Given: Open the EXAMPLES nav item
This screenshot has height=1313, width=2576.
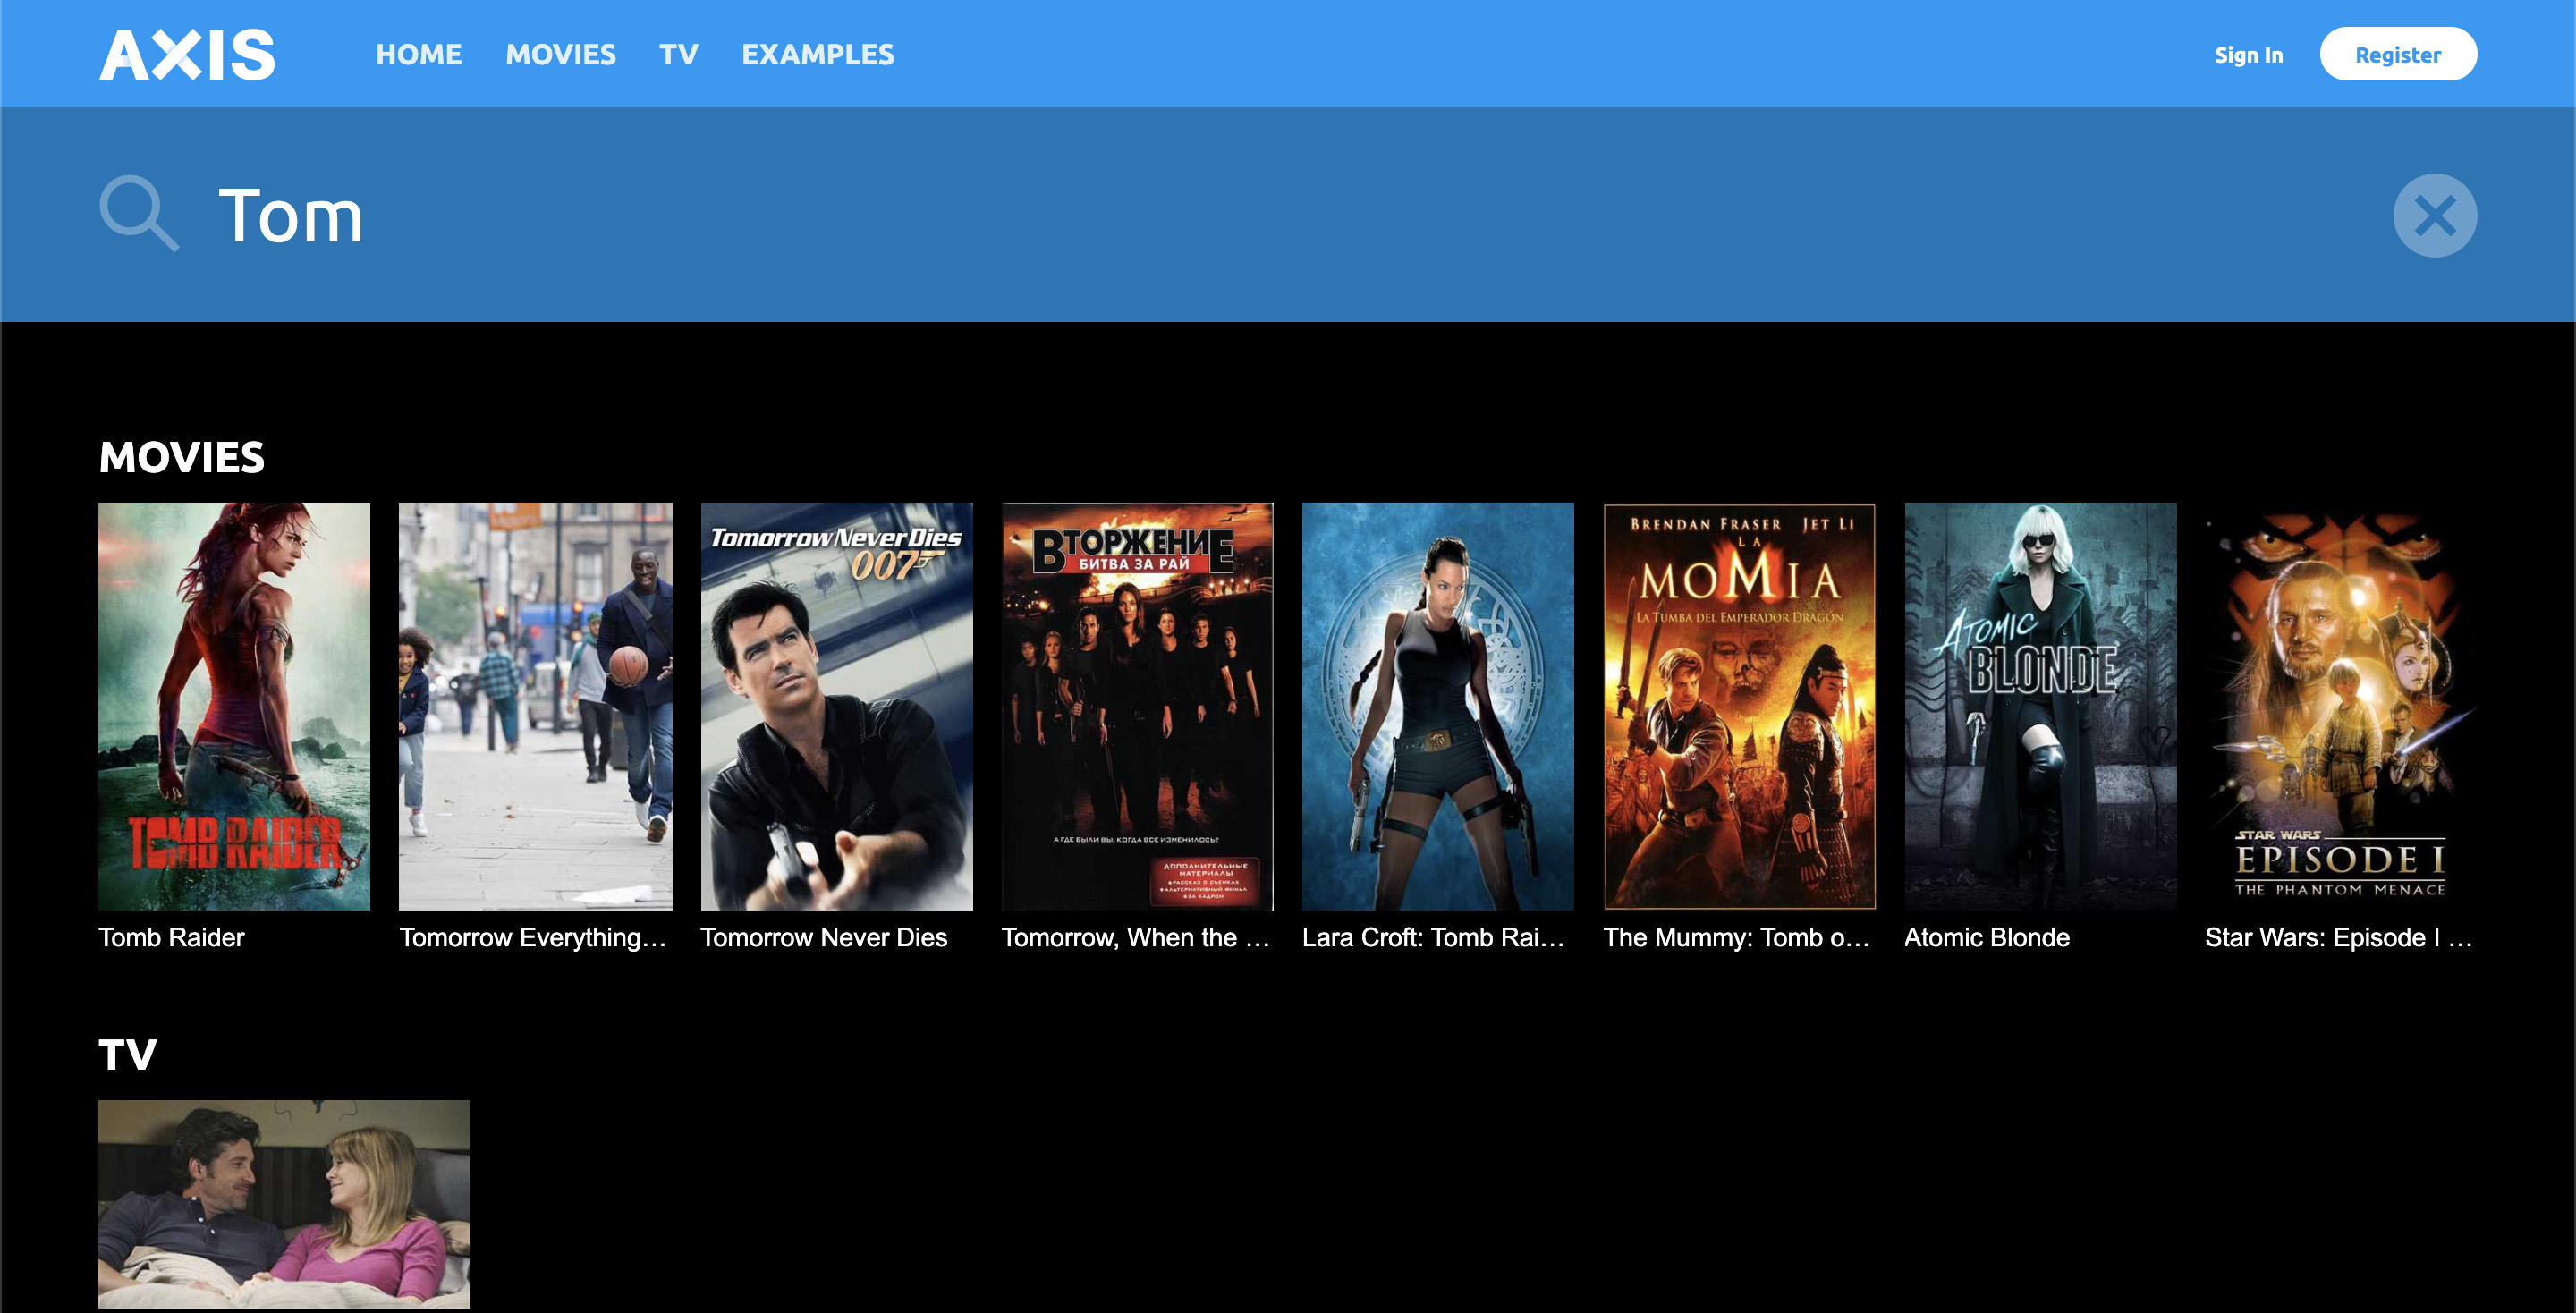Looking at the screenshot, I should click(817, 54).
